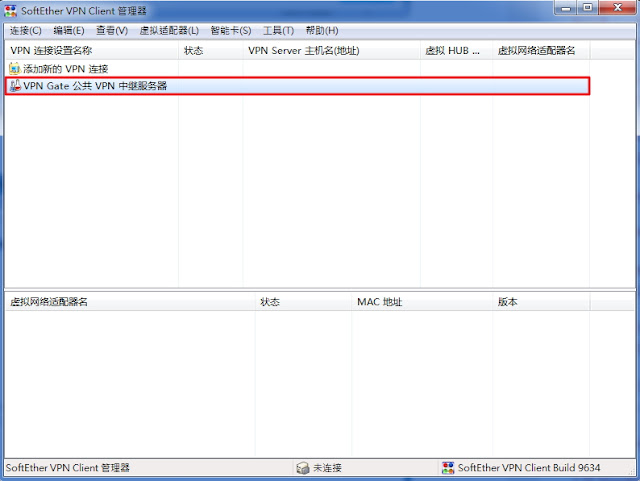Sort by 版本 column header
Viewport: 640px width, 481px height.
(541, 302)
